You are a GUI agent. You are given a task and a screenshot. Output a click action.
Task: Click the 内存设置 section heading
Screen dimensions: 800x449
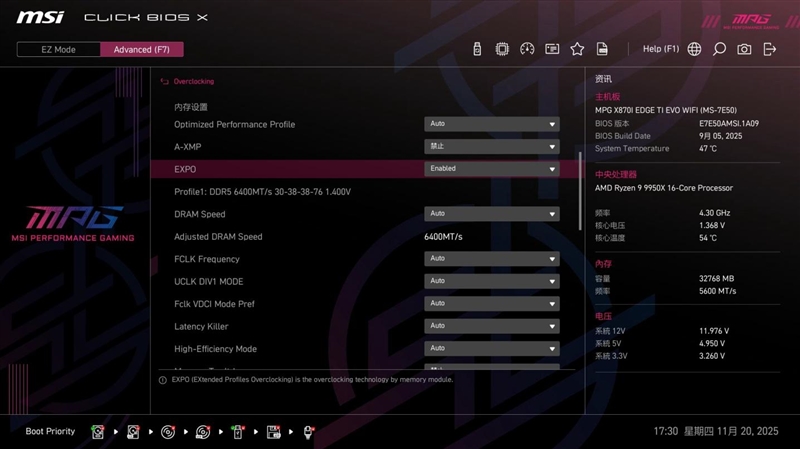tap(191, 107)
